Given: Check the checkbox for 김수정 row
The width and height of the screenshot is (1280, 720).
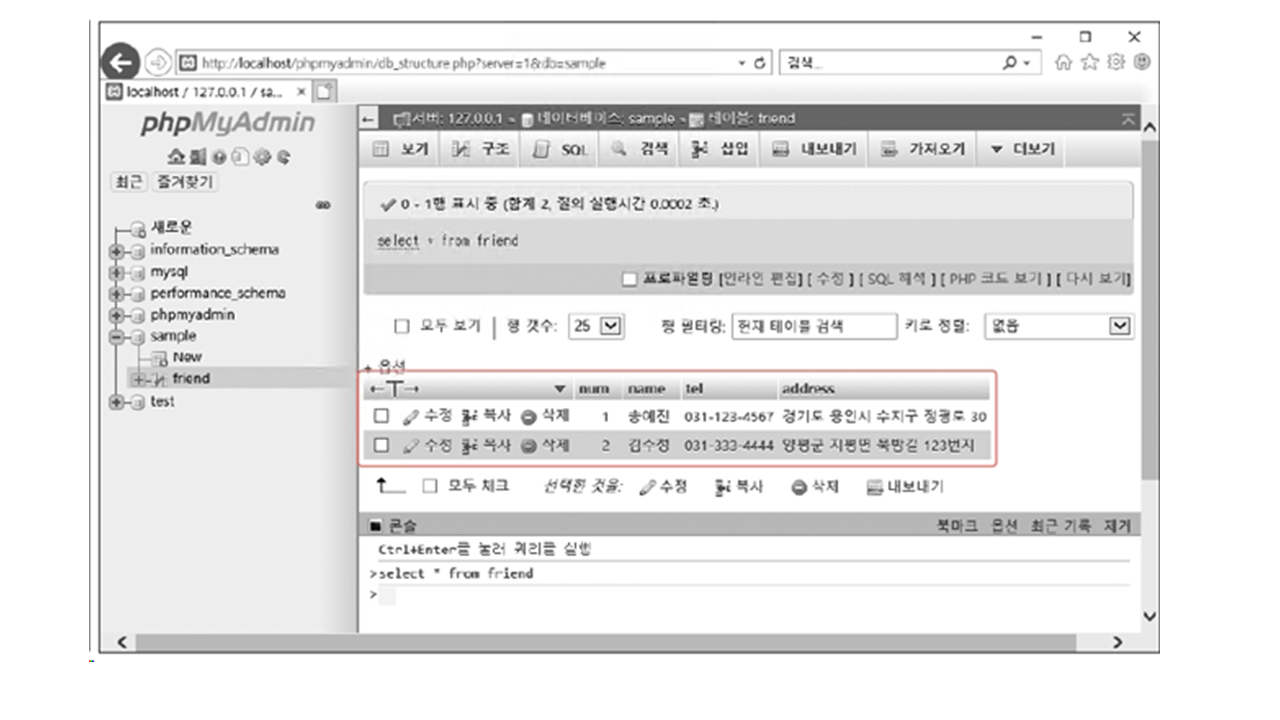Looking at the screenshot, I should pos(381,446).
